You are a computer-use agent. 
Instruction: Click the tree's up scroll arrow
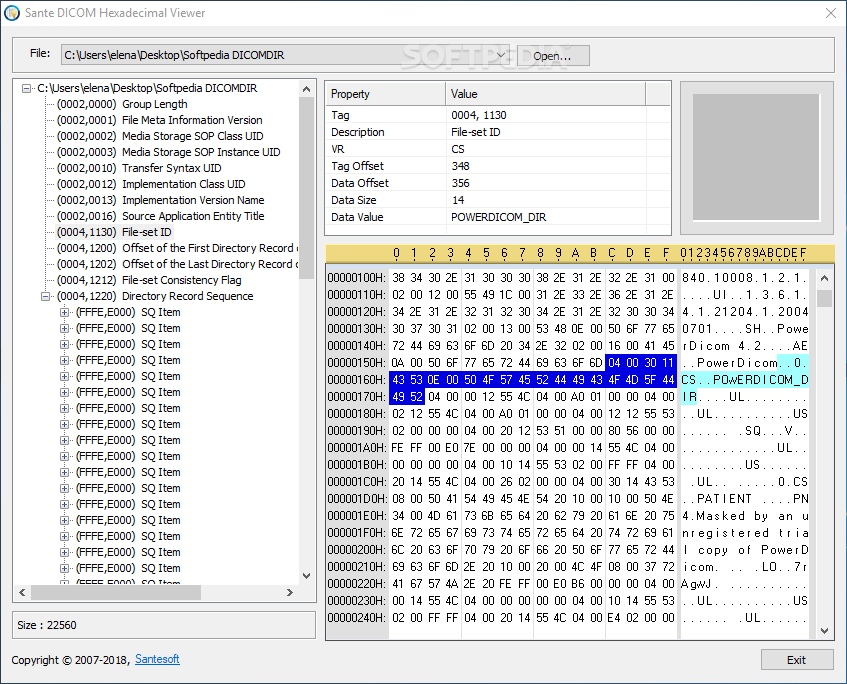click(306, 89)
